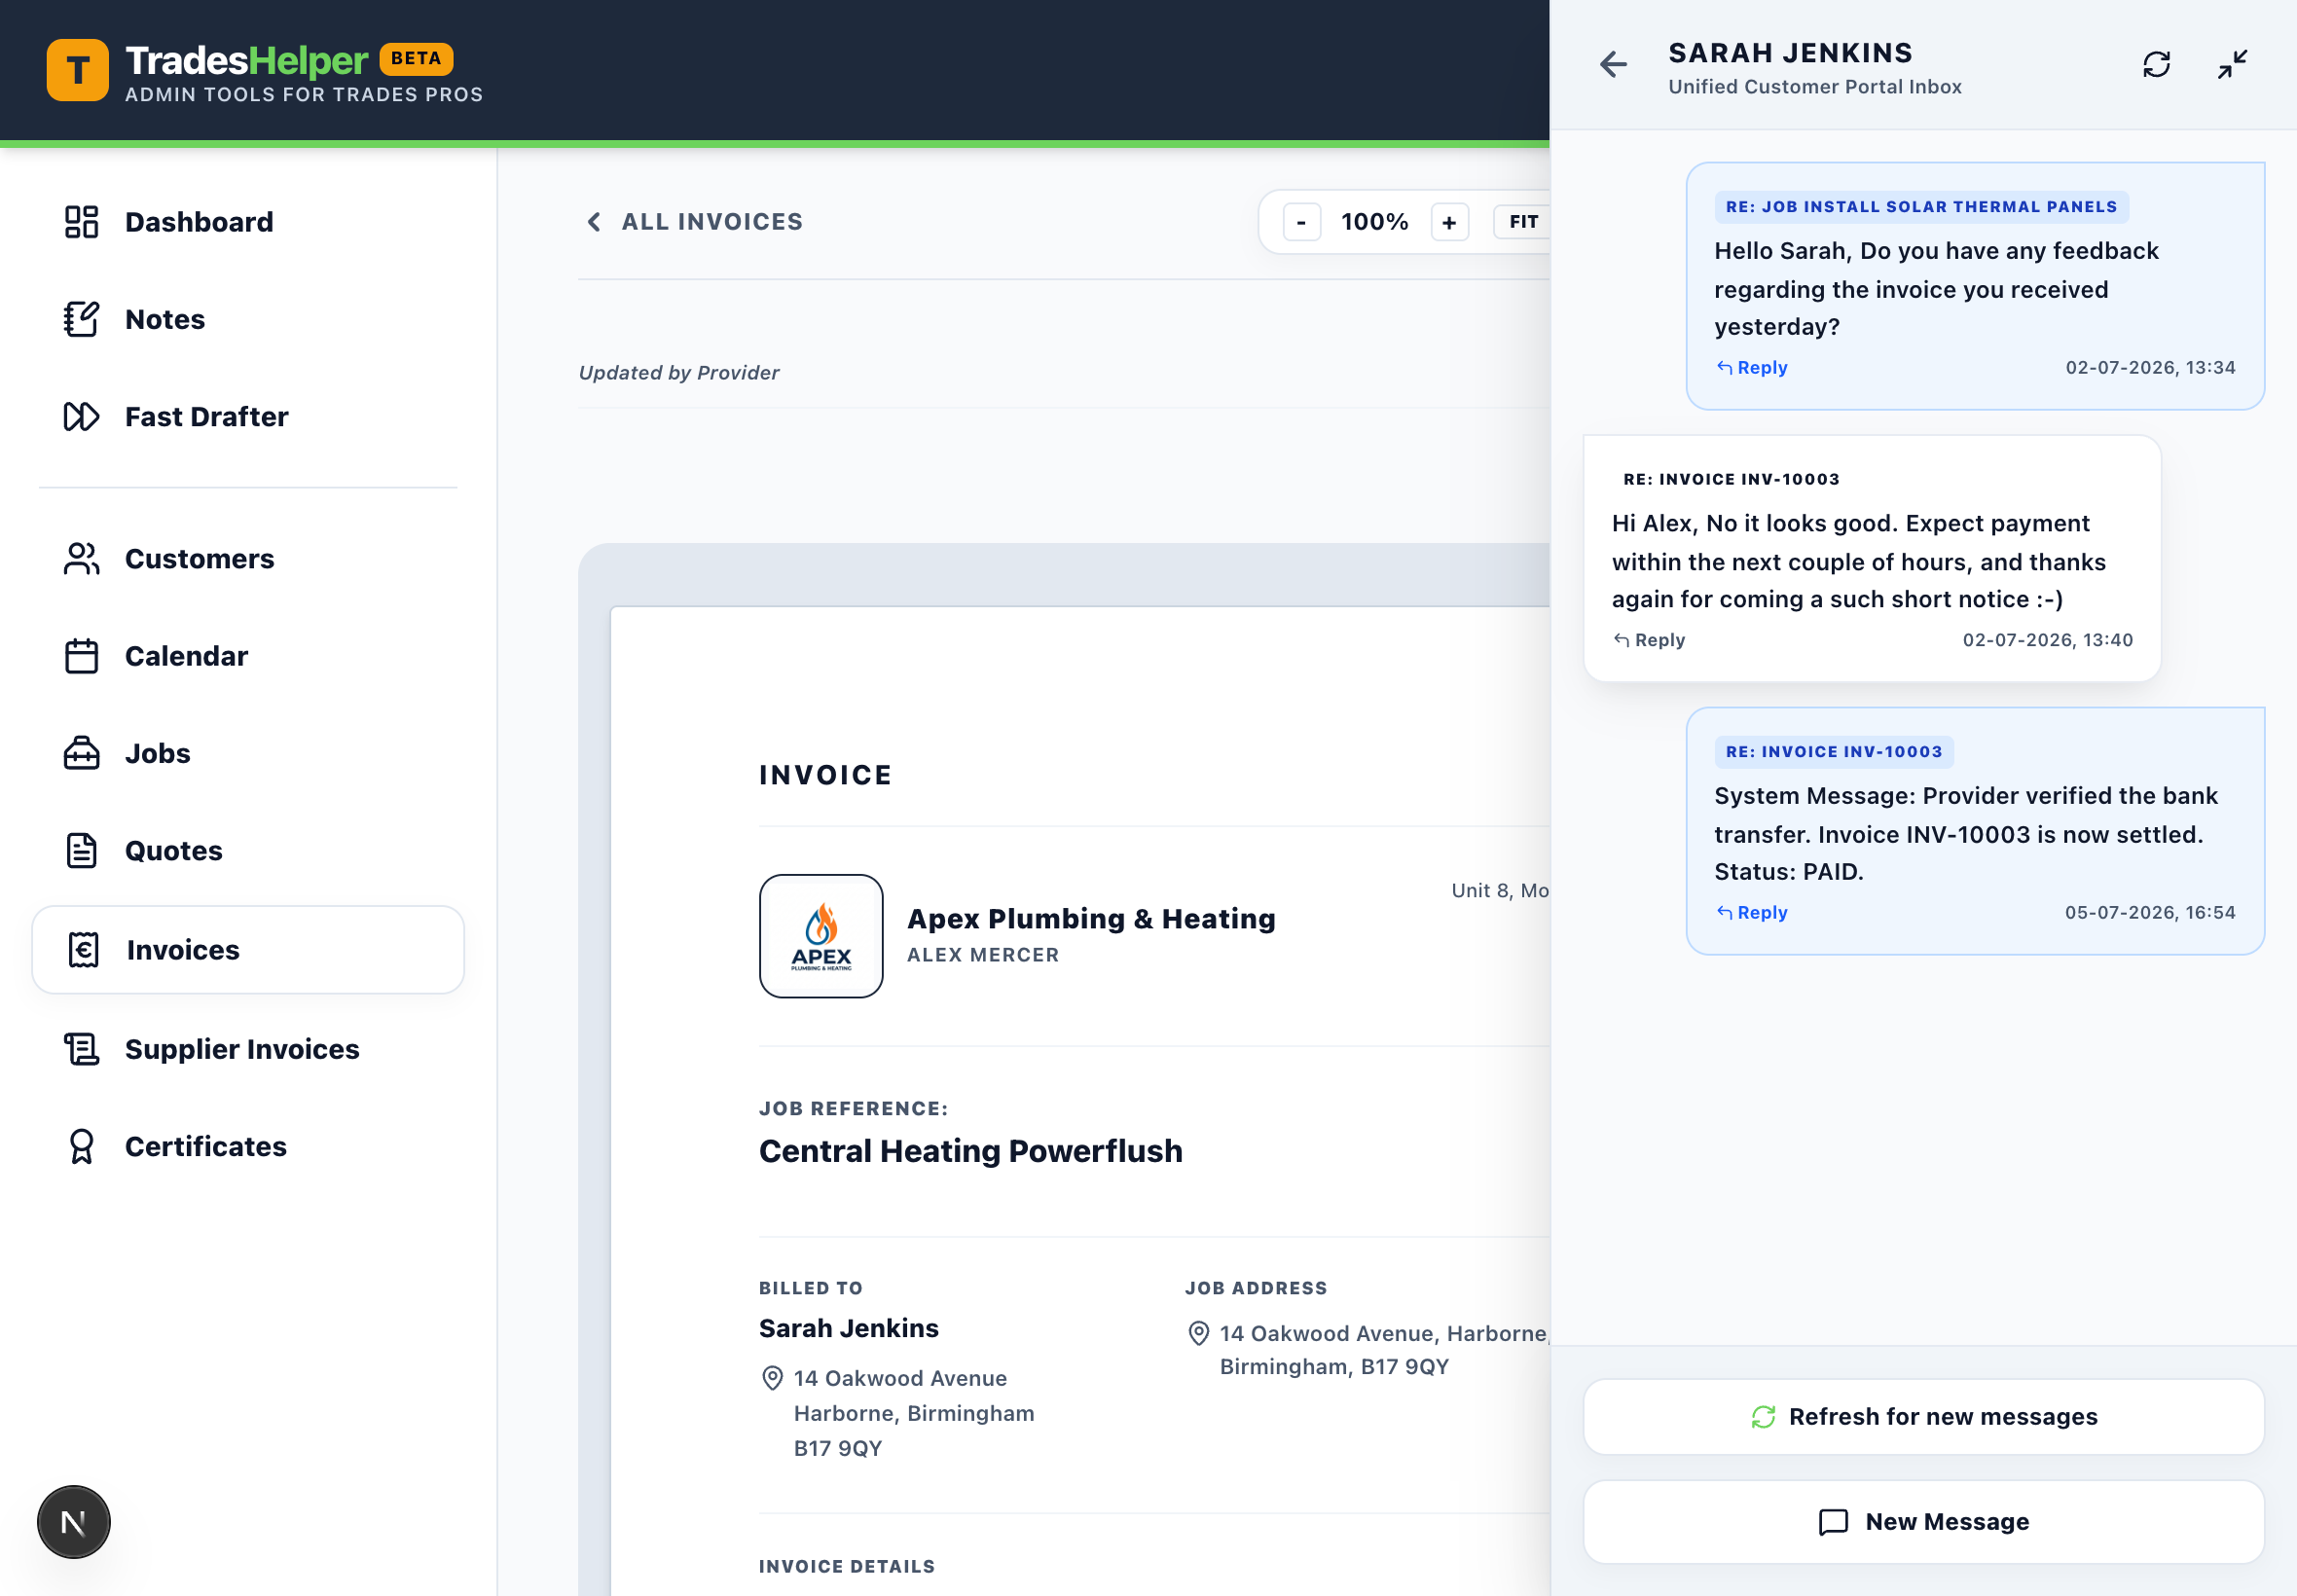Image resolution: width=2297 pixels, height=1596 pixels.
Task: Click the TradesHelper orange T logo
Action: point(77,70)
